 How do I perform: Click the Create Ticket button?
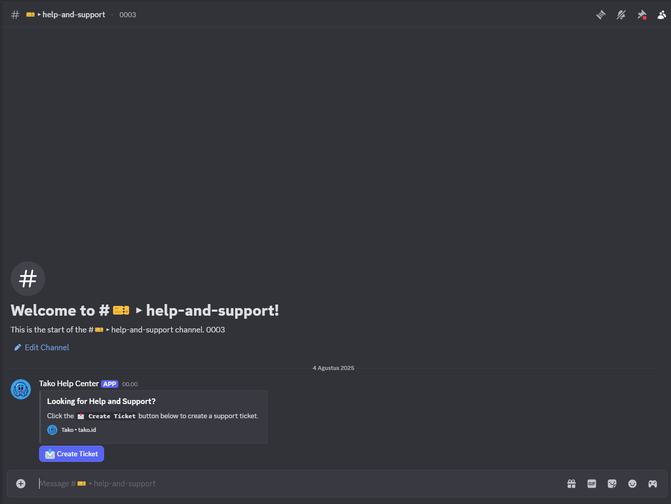[x=71, y=454]
